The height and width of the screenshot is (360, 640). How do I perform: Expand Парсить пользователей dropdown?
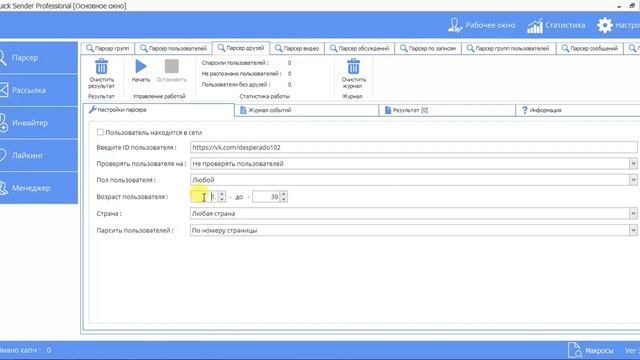point(633,230)
